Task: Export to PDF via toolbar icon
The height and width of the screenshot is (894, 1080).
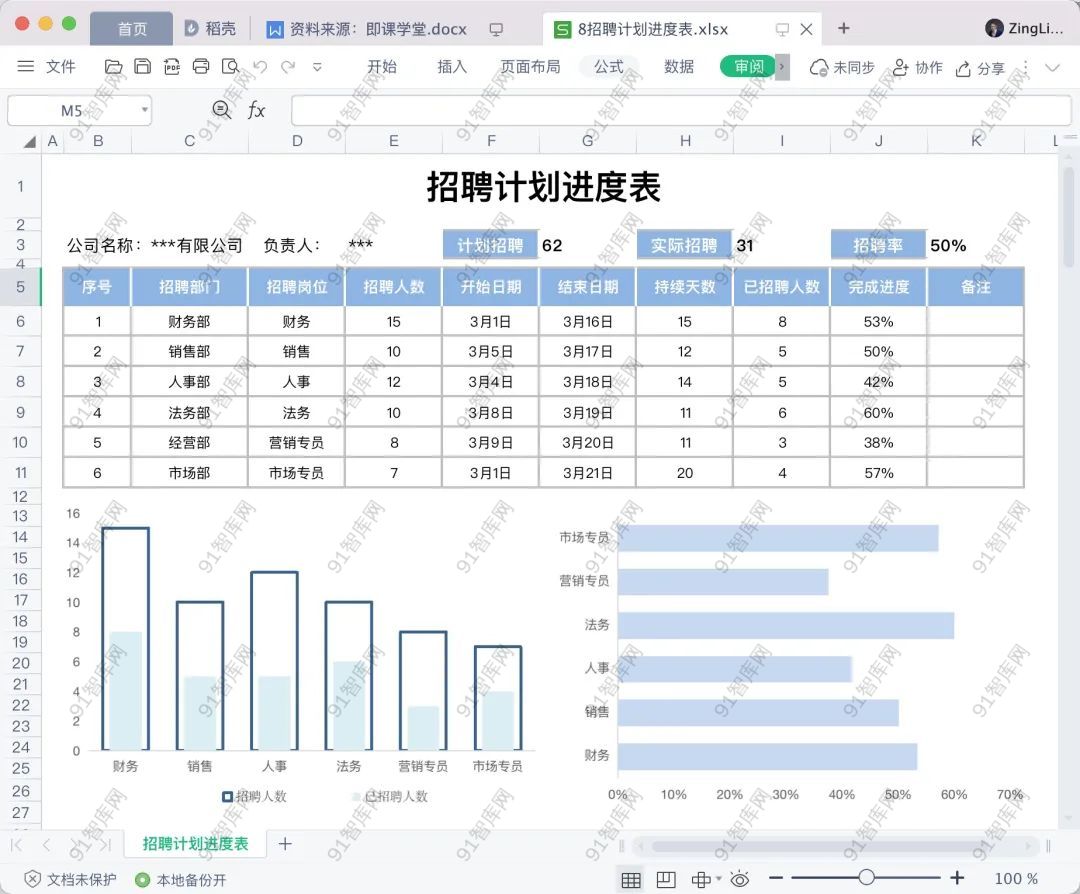Action: [x=172, y=67]
